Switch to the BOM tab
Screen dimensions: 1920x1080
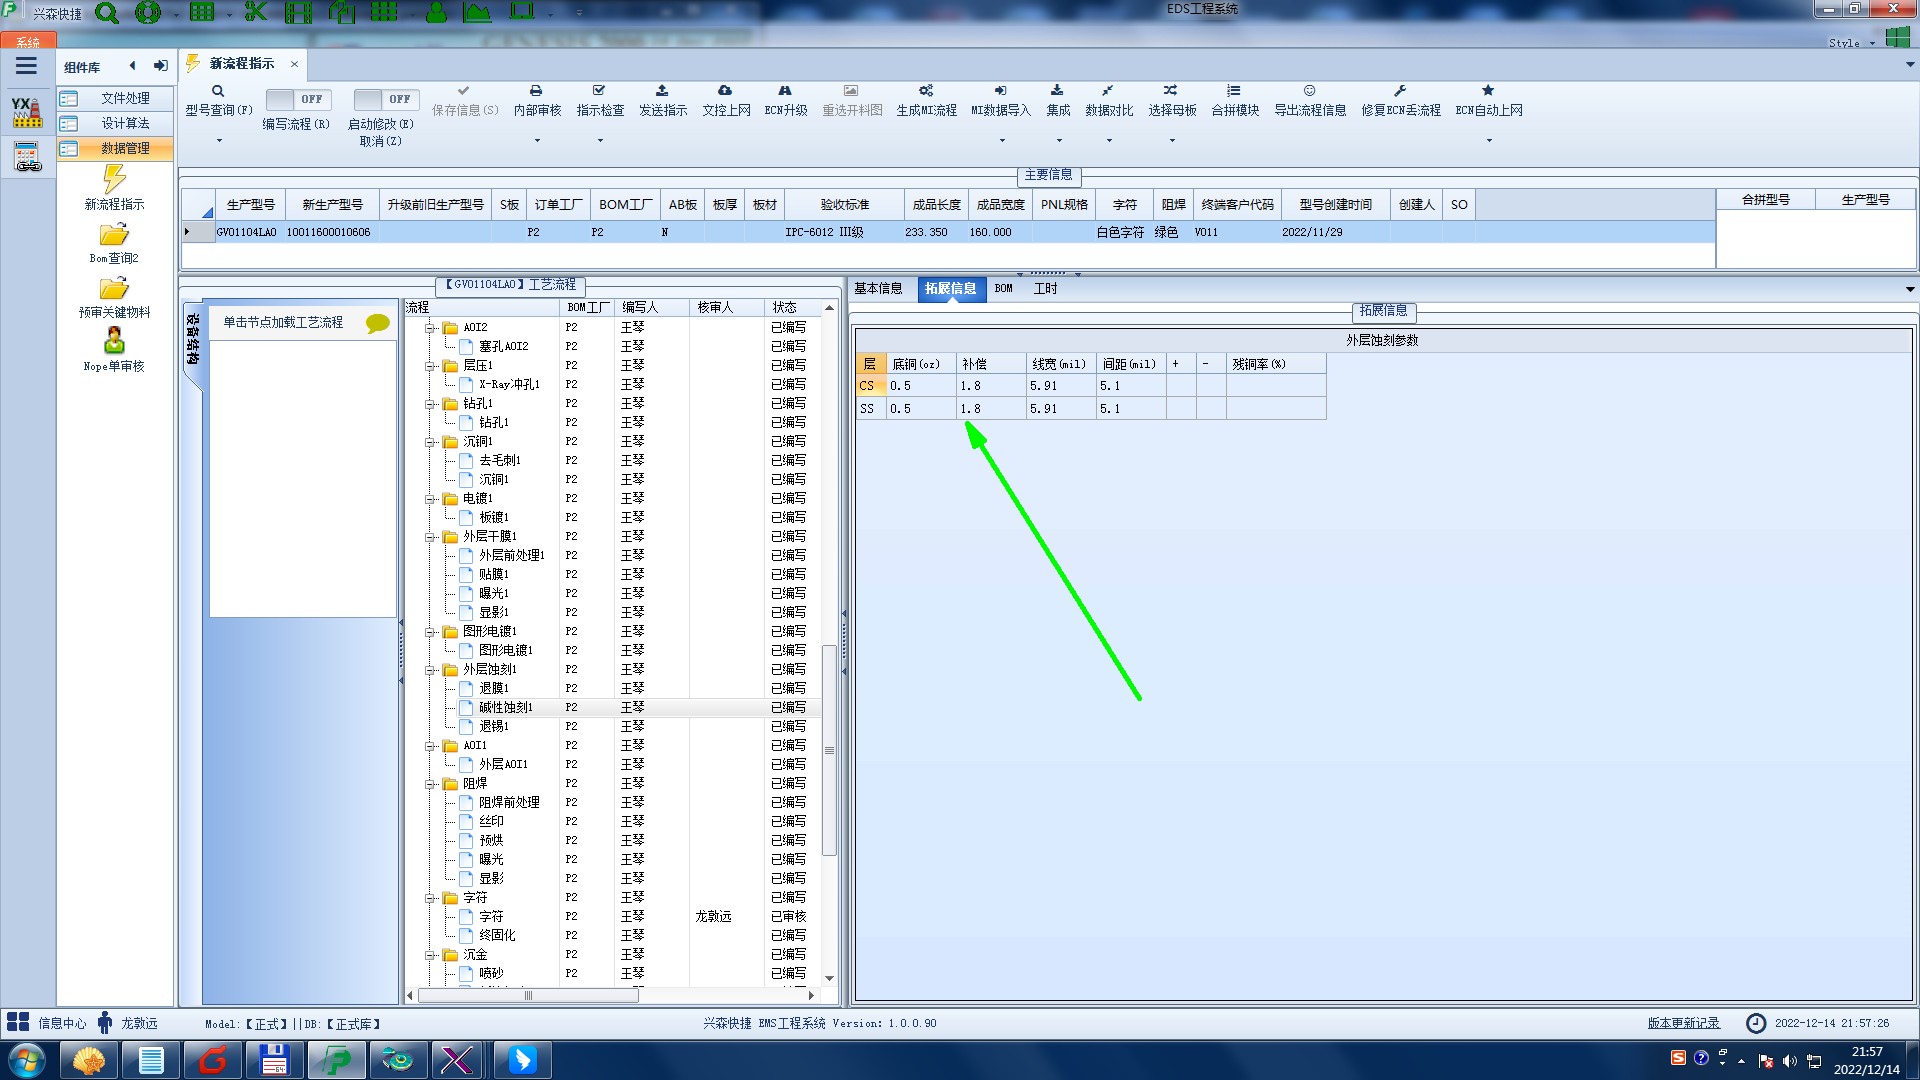[x=1003, y=289]
